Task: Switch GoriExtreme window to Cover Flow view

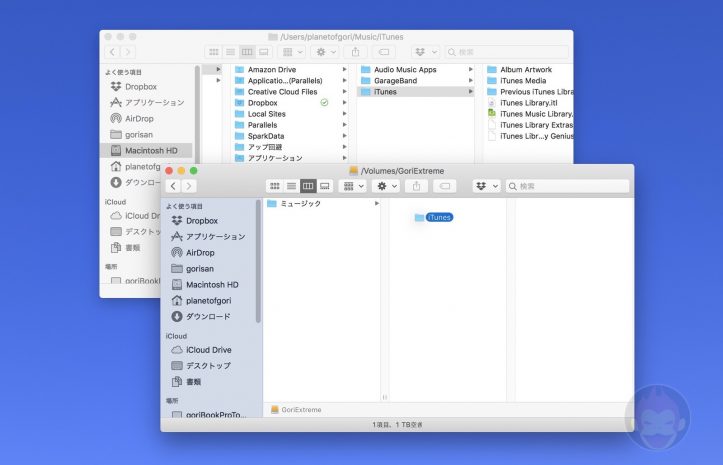Action: coord(325,187)
